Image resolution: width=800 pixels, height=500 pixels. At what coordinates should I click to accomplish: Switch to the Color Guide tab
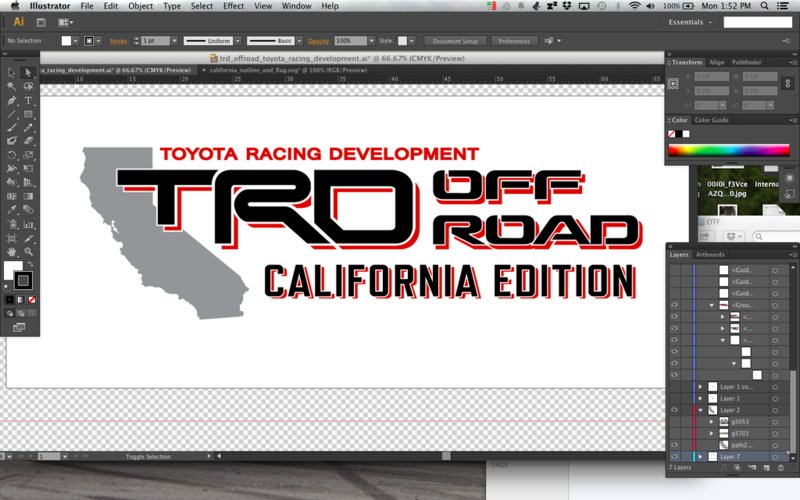tap(711, 120)
